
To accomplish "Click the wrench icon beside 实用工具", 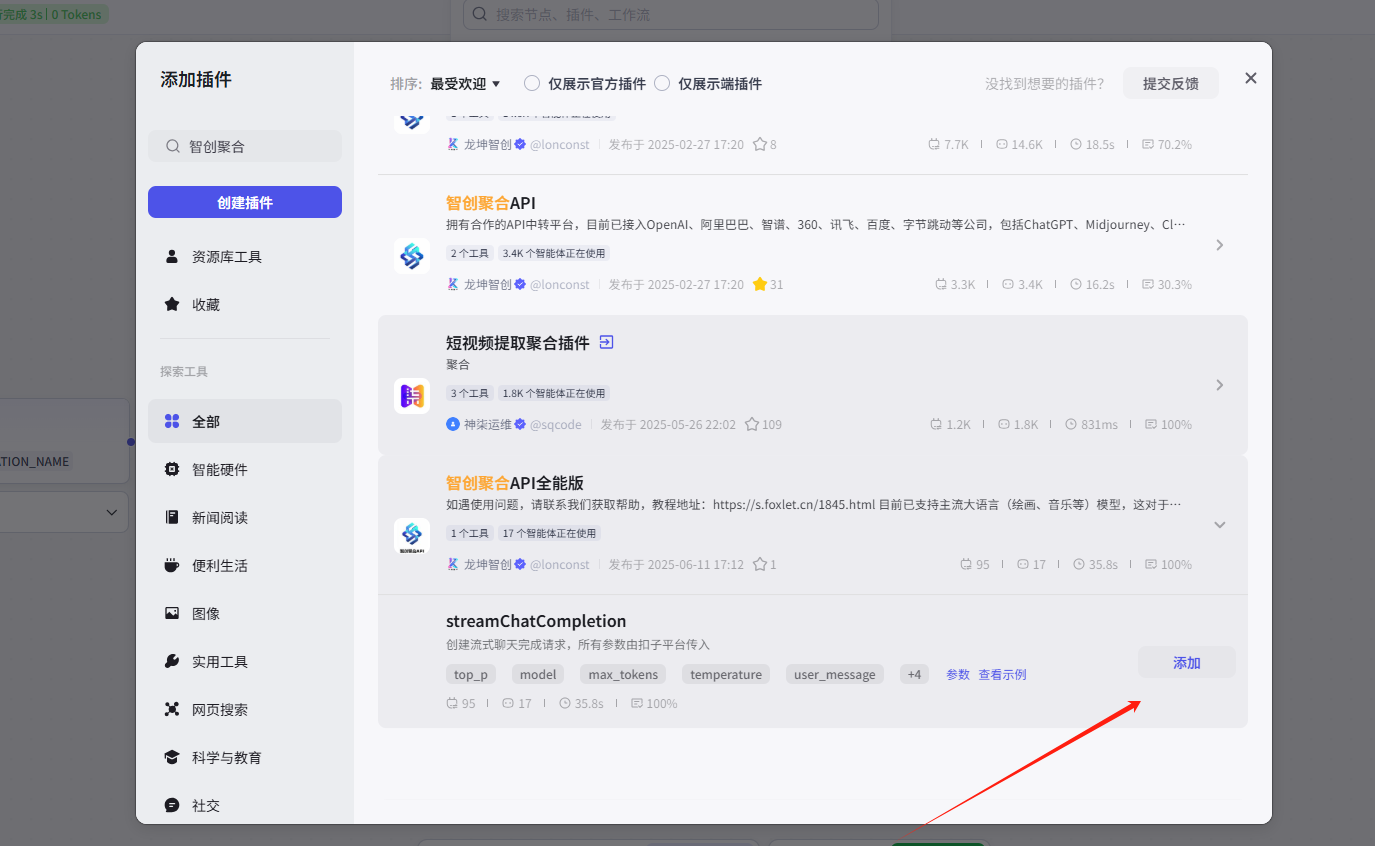I will tap(172, 662).
